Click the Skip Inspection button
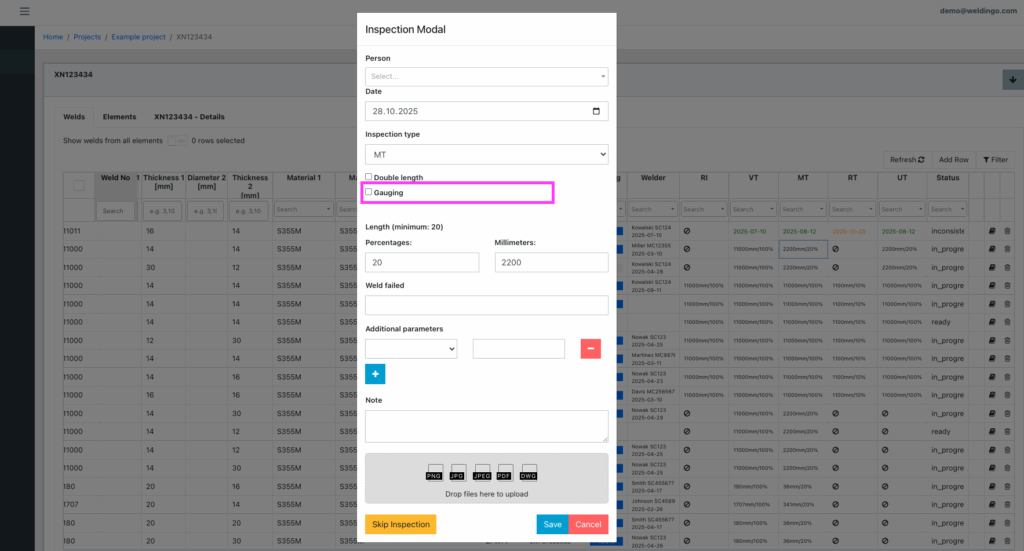The height and width of the screenshot is (551, 1024). pos(400,524)
